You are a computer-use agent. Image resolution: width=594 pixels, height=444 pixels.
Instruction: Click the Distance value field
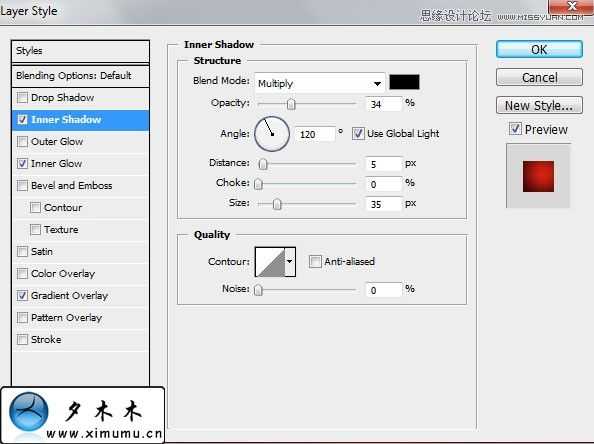(x=383, y=164)
